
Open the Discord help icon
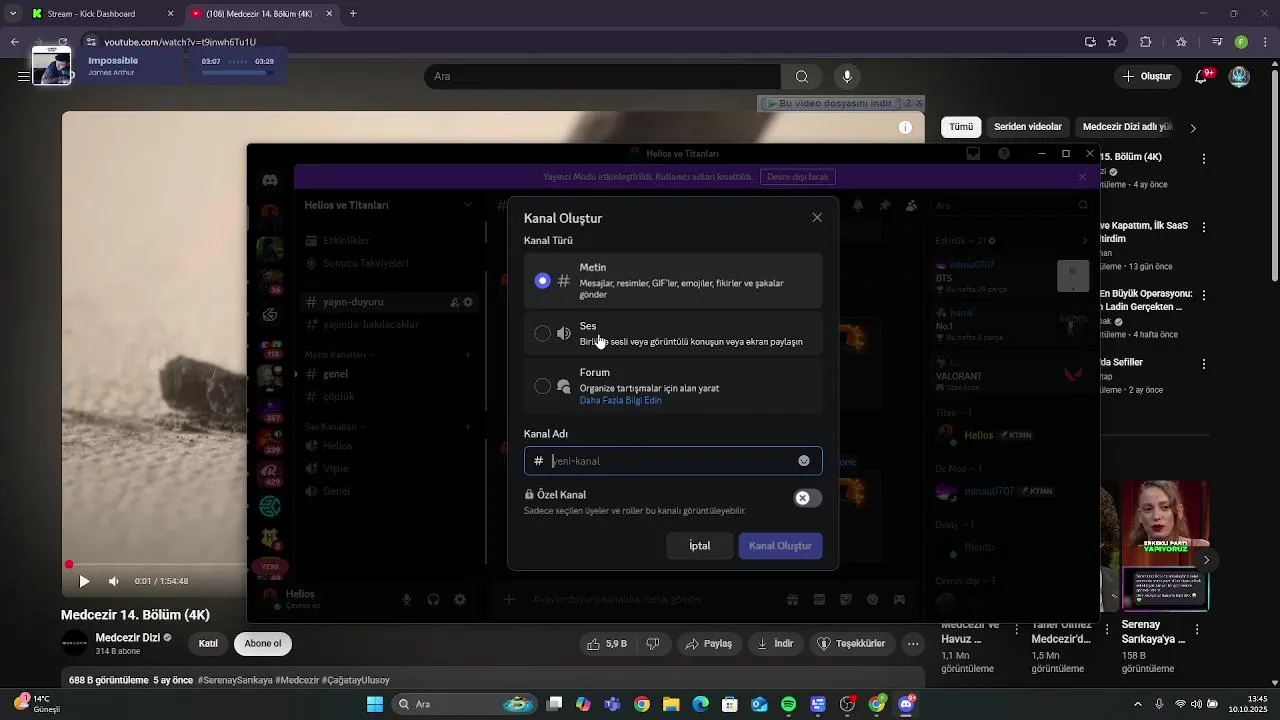click(x=1004, y=154)
